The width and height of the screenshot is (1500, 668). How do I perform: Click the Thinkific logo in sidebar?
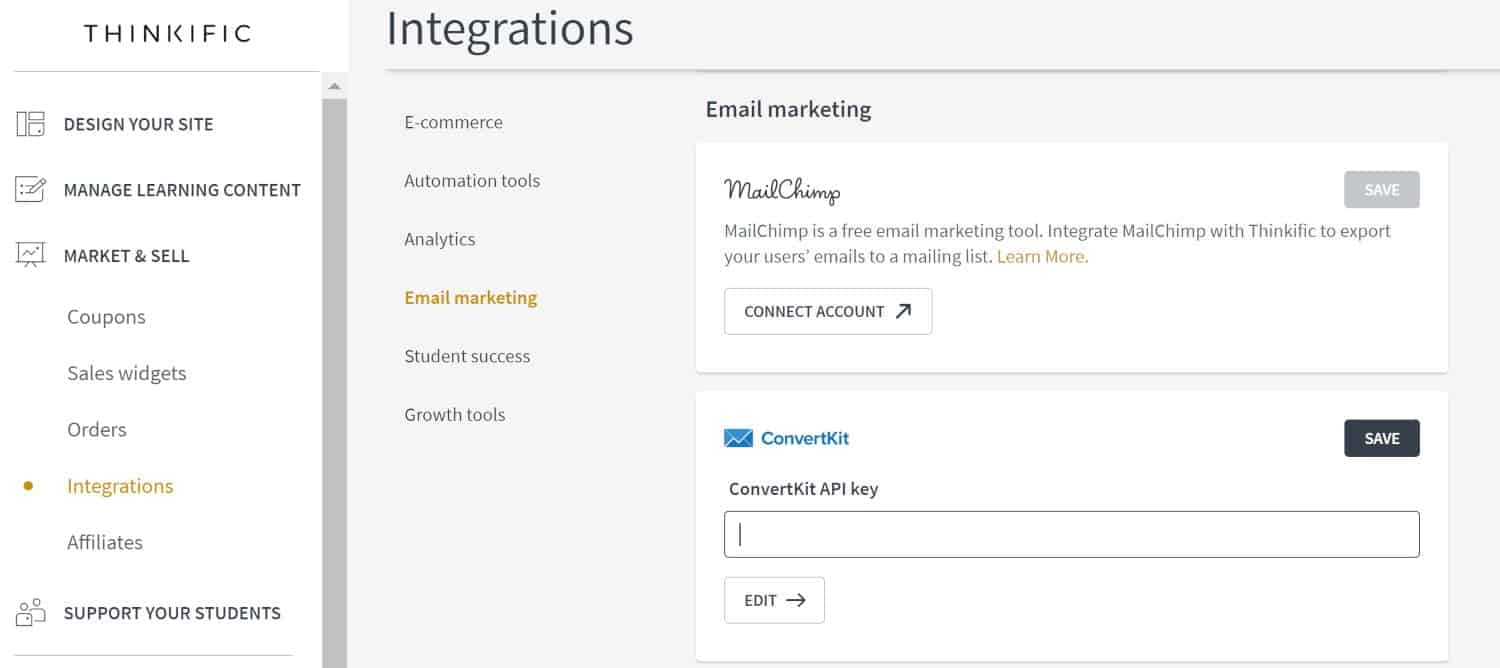[x=168, y=34]
